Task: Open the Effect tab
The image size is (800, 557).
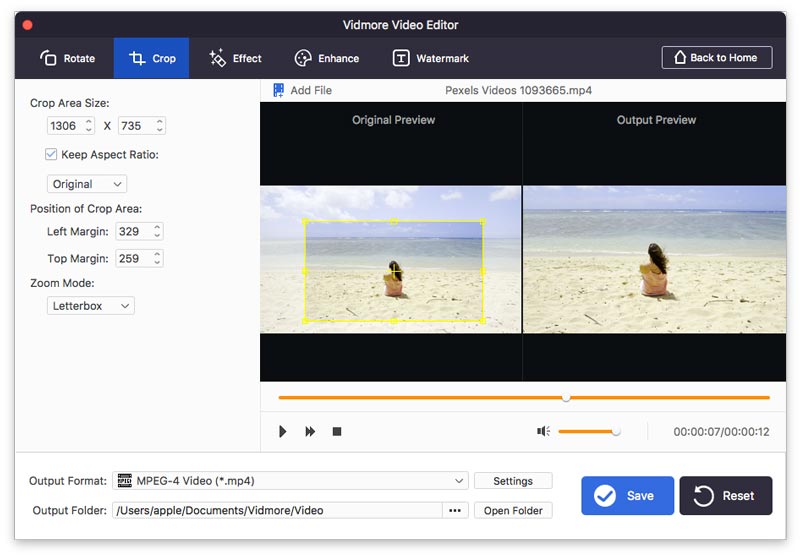Action: [x=235, y=58]
